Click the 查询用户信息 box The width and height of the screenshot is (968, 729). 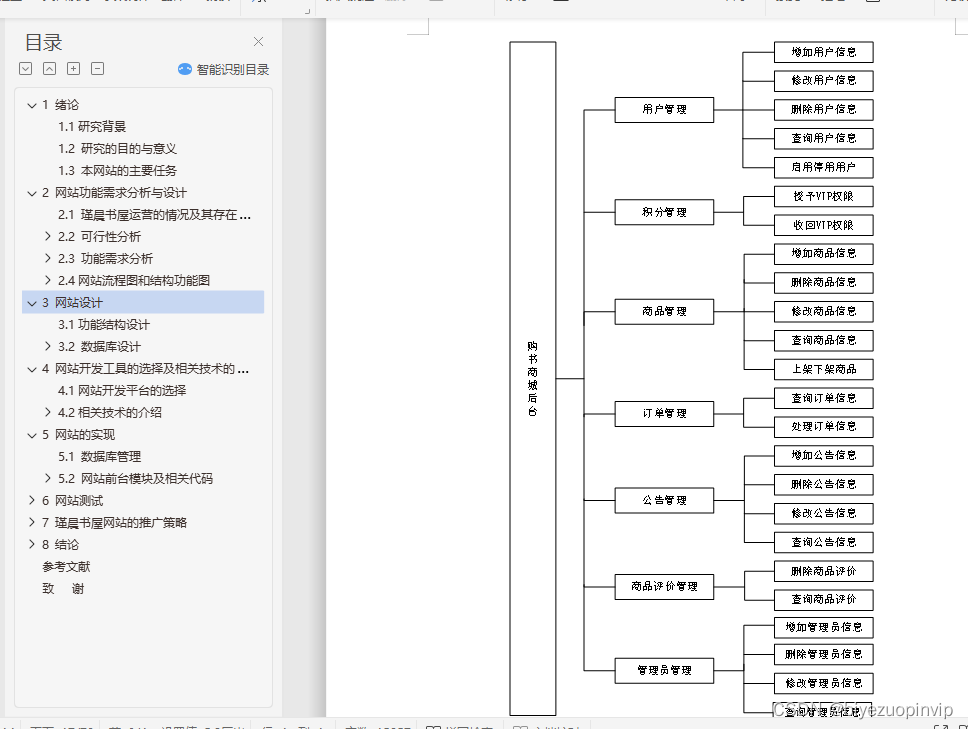[824, 138]
